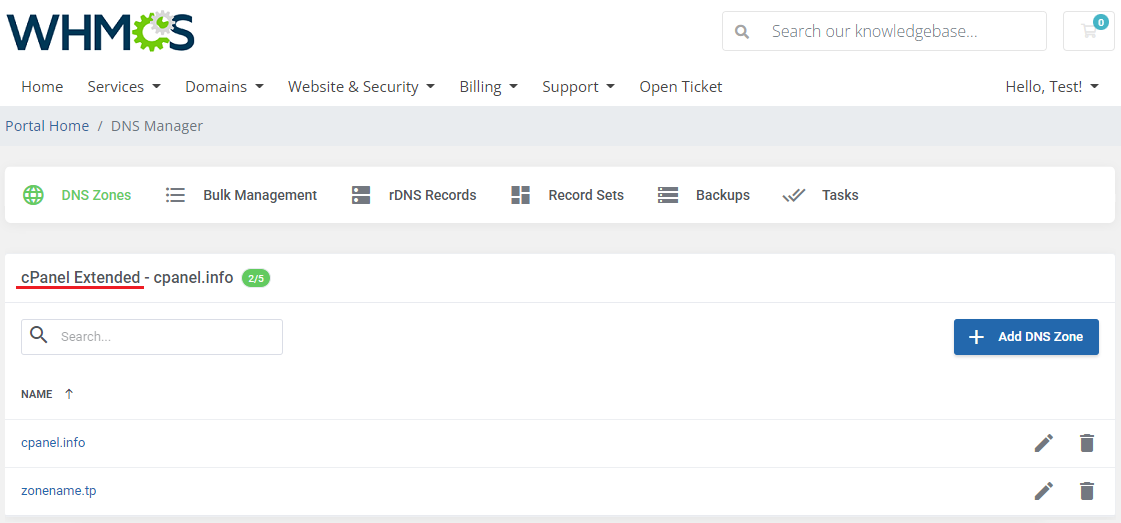
Task: Click the NAME column header
Action: (36, 394)
